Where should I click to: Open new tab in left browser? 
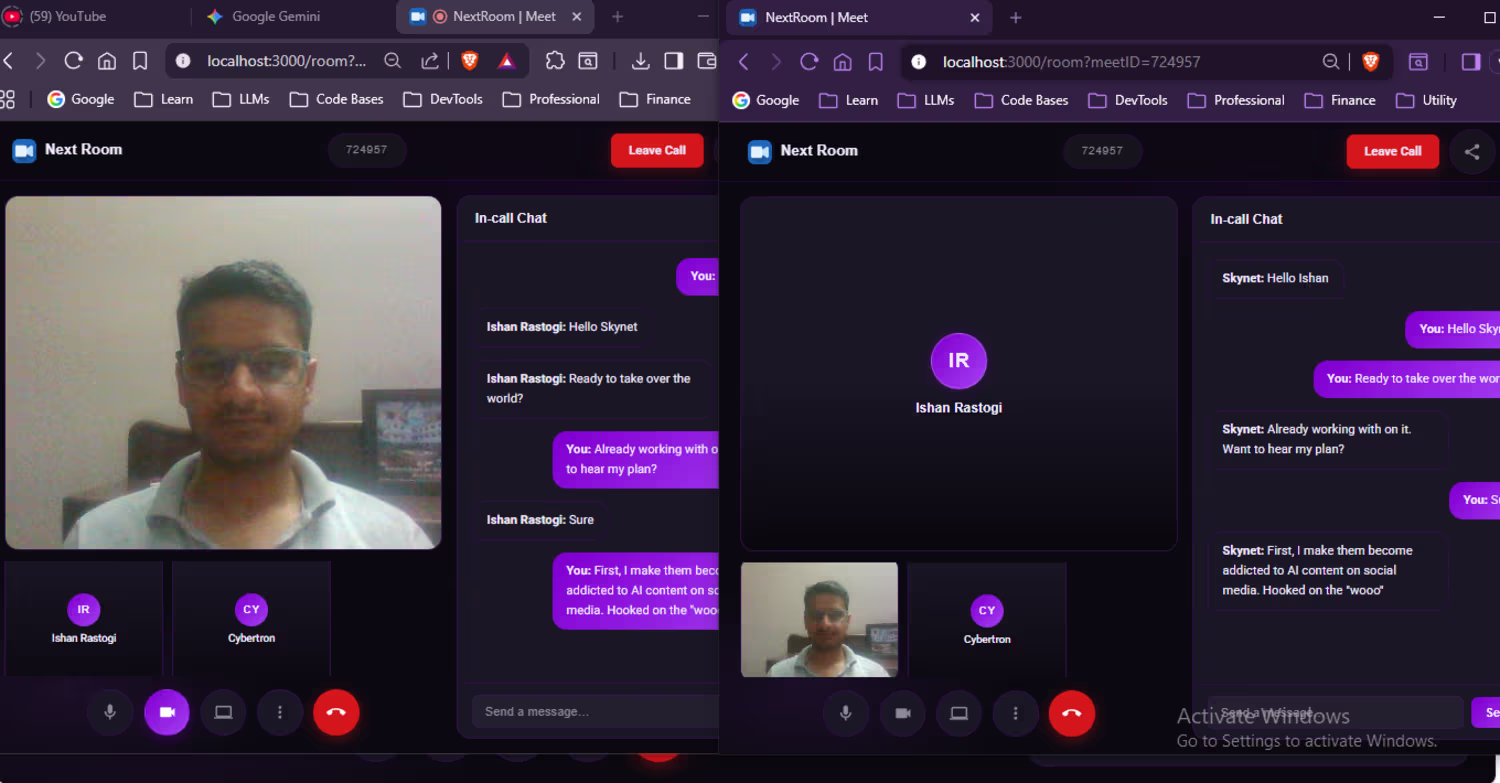pos(617,17)
